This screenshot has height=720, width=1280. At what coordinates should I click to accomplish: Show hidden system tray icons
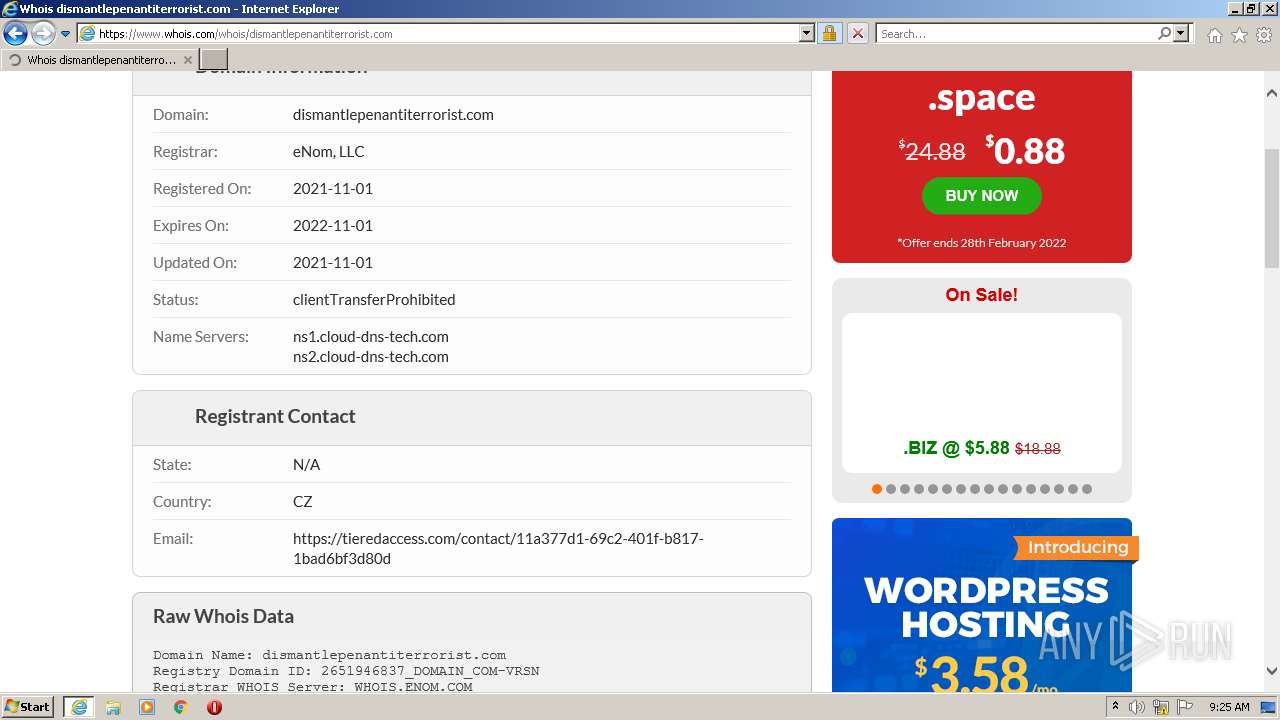pos(1115,706)
